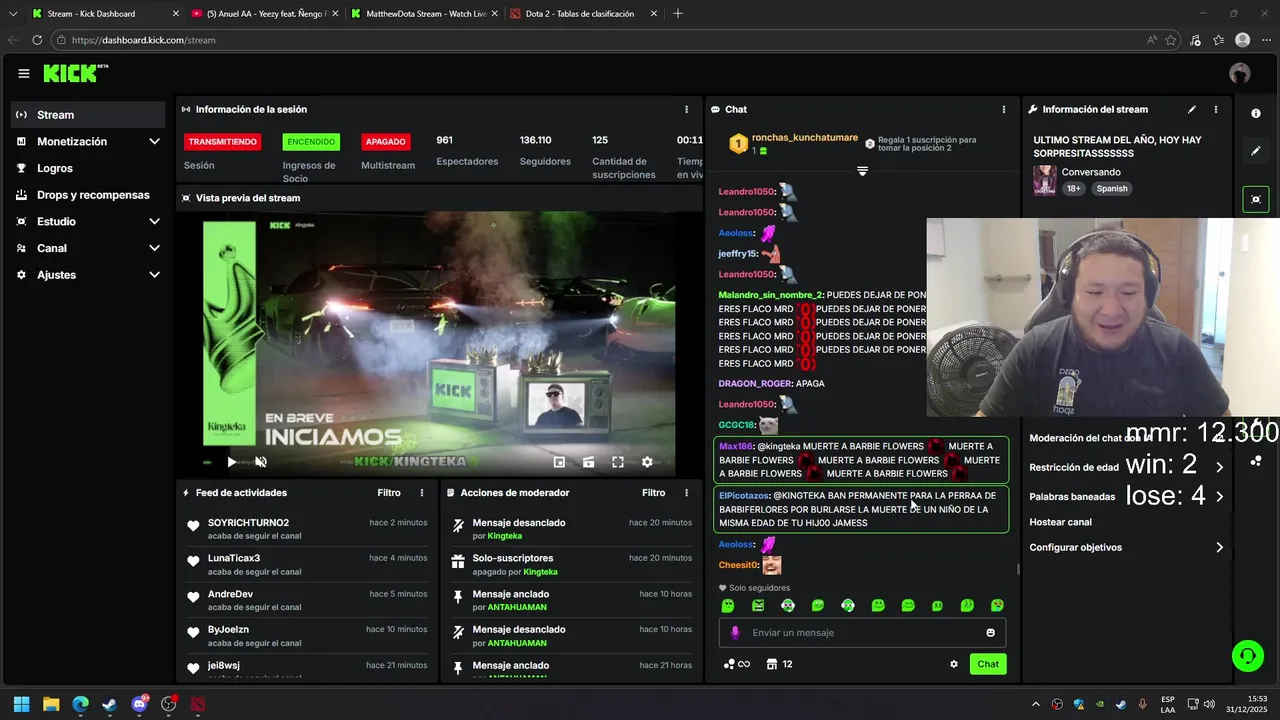Open stream information panel options menu
The image size is (1280, 720).
coord(1216,109)
